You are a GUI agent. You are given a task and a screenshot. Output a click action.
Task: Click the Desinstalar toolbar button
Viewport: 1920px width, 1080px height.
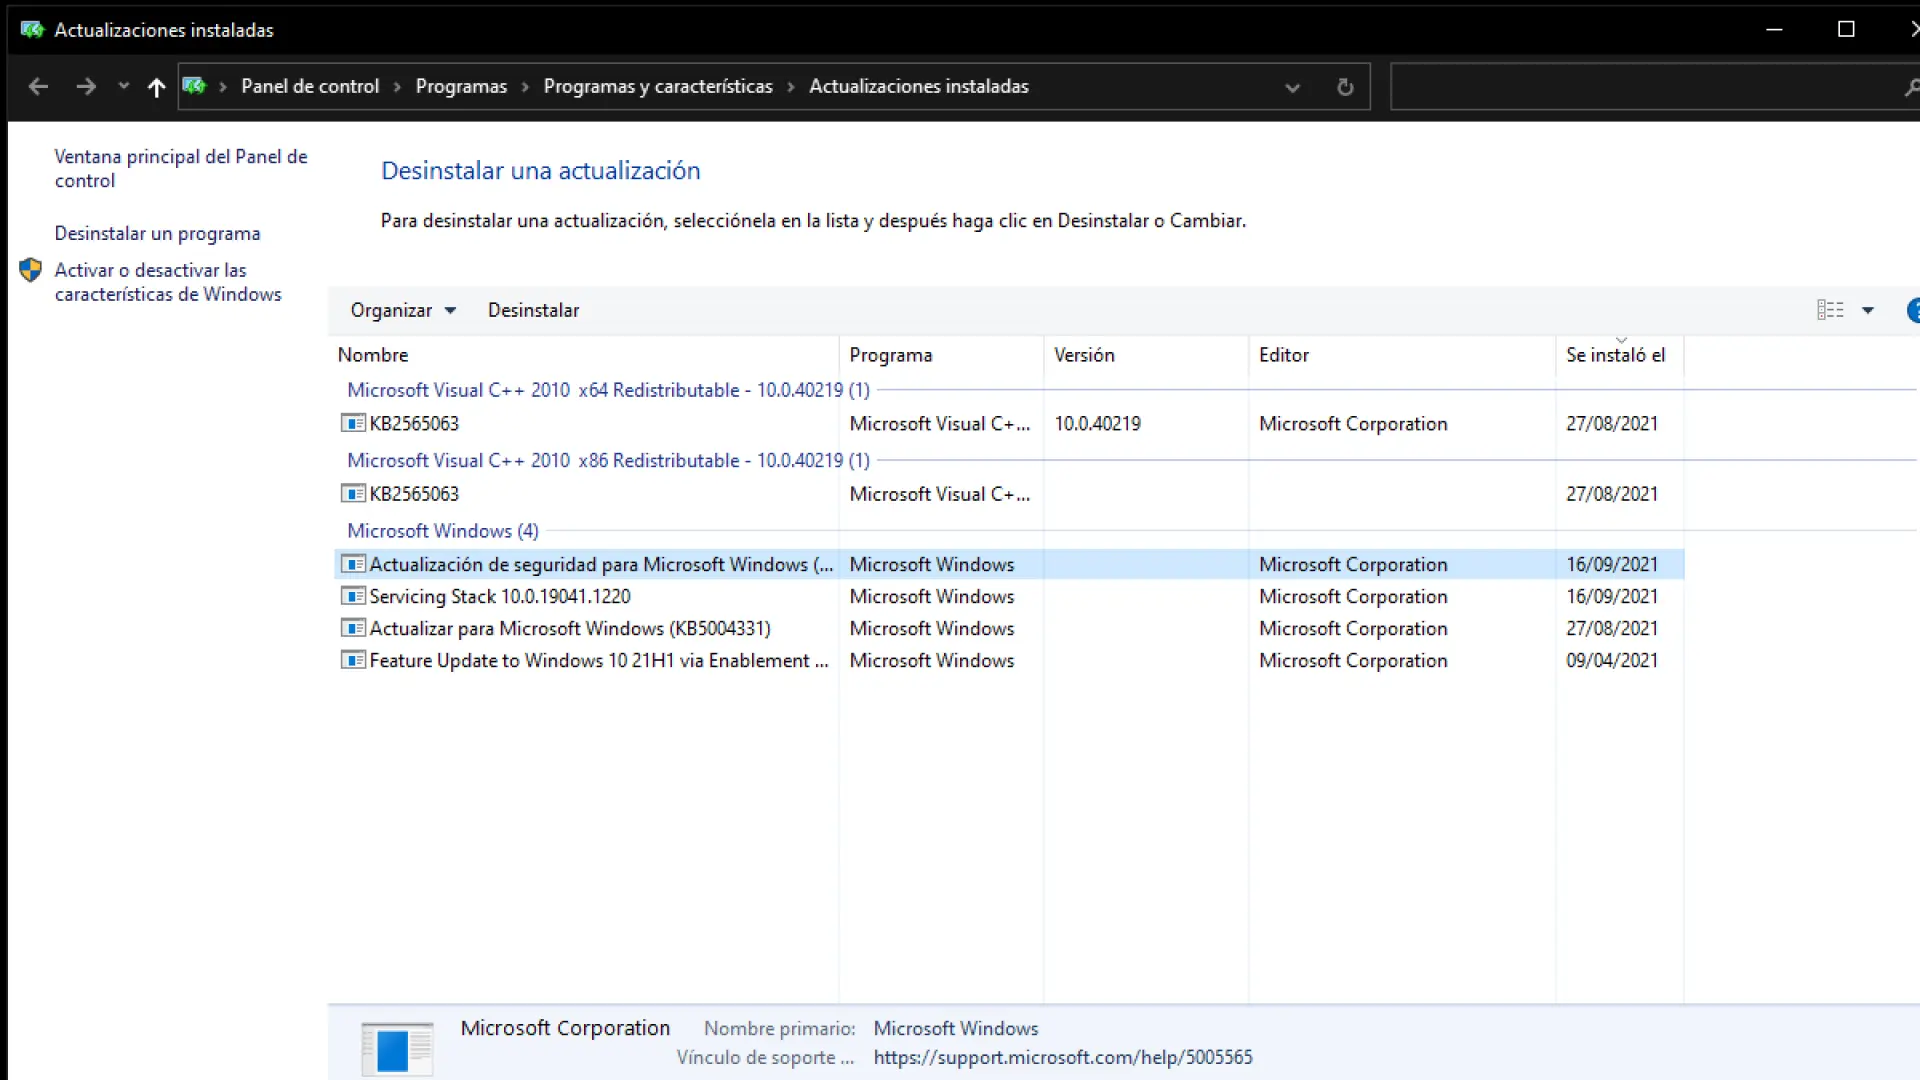coord(533,310)
